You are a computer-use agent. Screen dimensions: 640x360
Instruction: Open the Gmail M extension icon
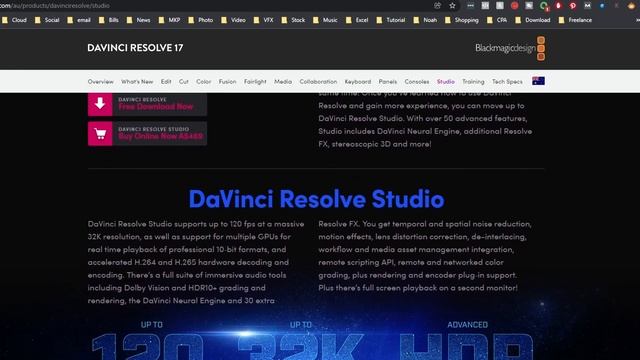(587, 6)
